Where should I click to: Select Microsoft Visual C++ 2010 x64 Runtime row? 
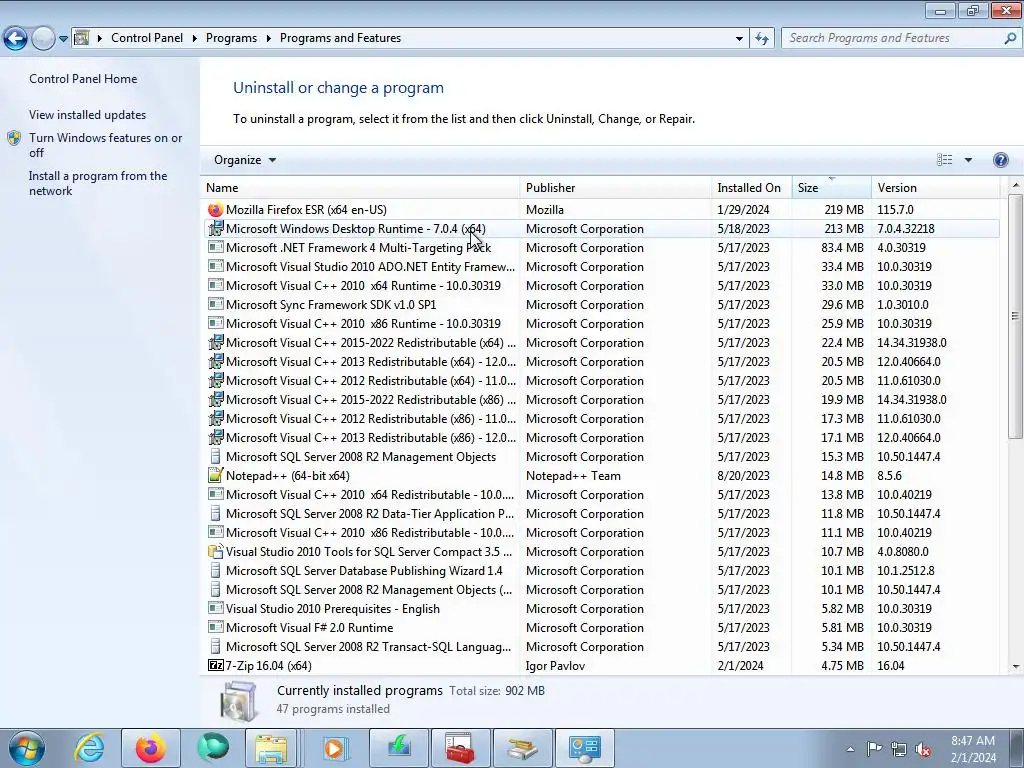click(601, 285)
